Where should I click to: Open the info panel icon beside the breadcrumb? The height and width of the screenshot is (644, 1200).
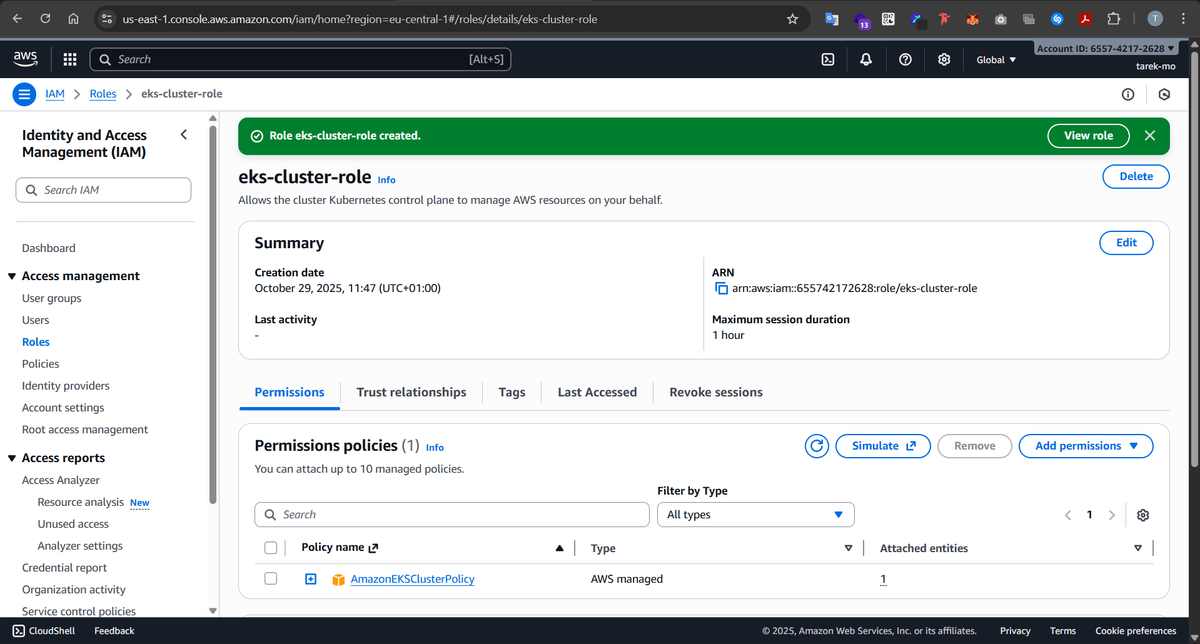[x=1128, y=94]
